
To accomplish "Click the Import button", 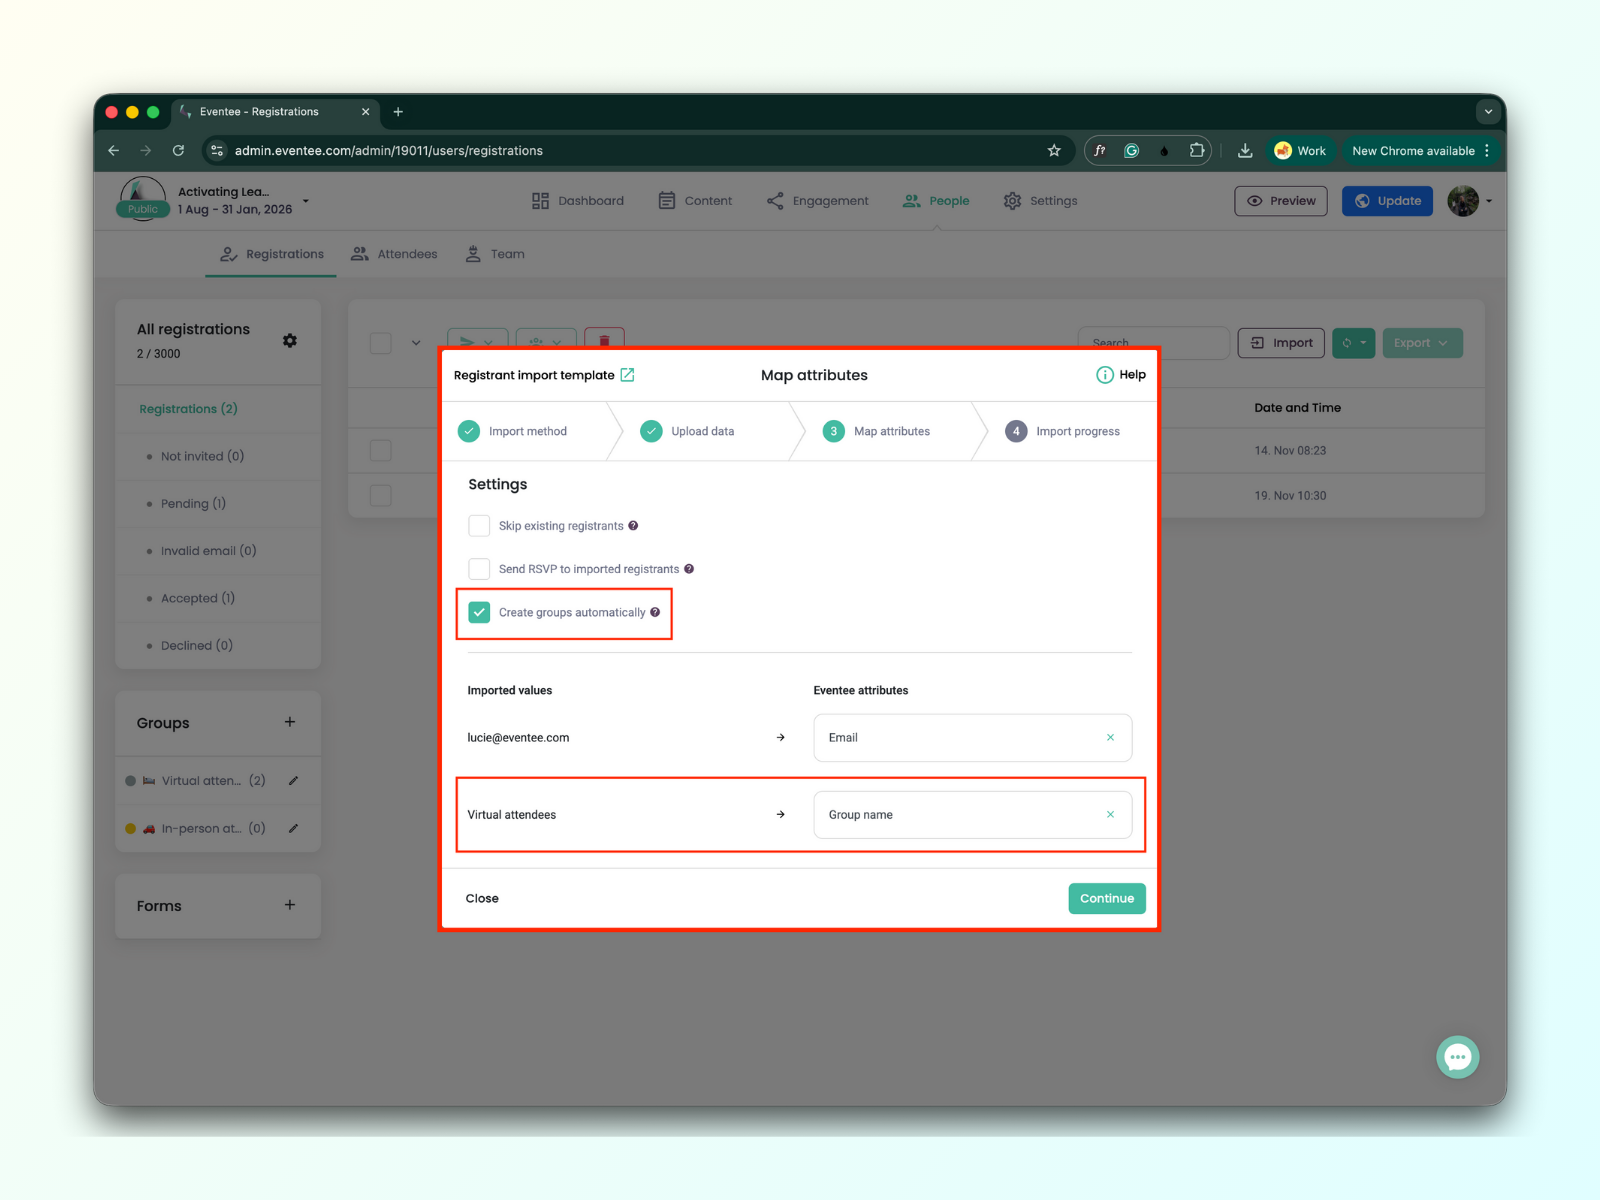I will click(1282, 343).
